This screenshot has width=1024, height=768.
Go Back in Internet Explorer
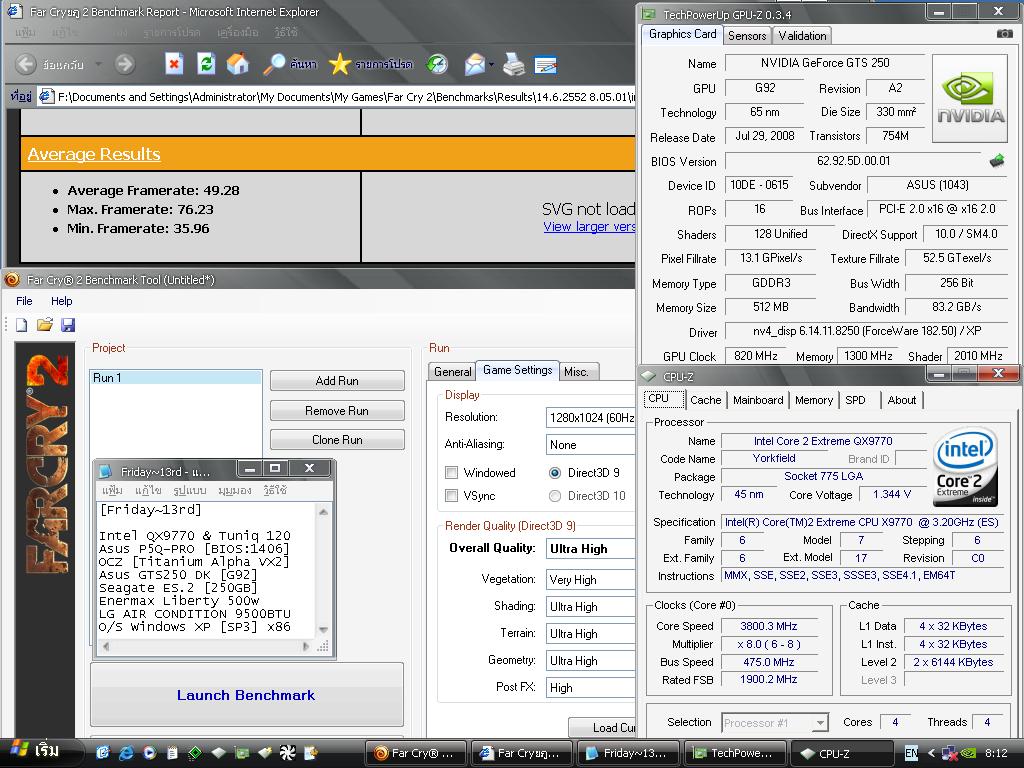pos(25,64)
